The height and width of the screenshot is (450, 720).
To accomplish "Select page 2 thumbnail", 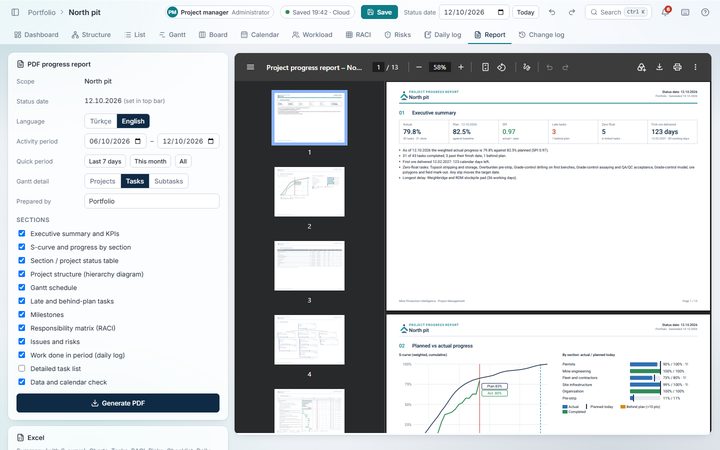I will 309,191.
